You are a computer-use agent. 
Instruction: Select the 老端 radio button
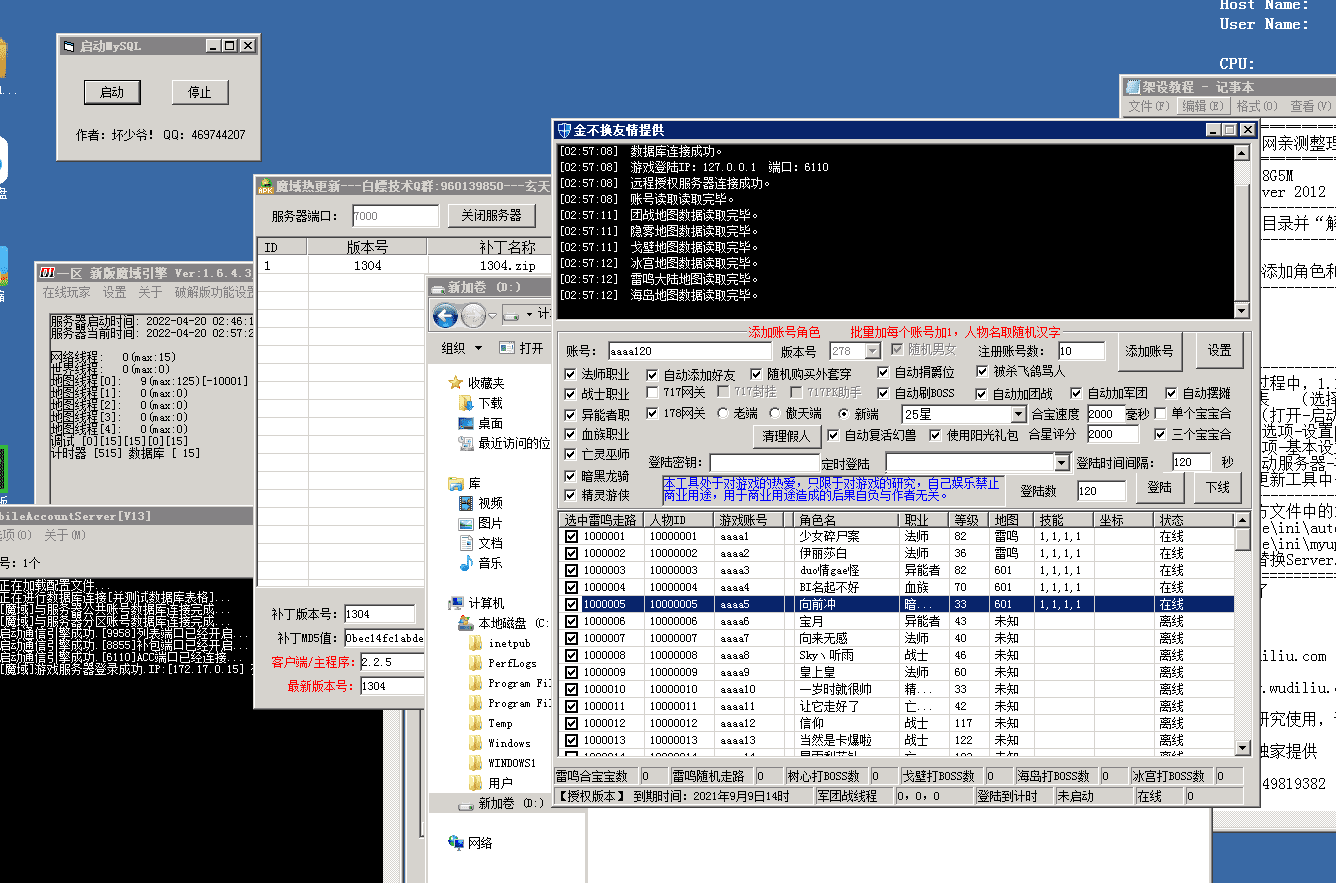point(723,414)
